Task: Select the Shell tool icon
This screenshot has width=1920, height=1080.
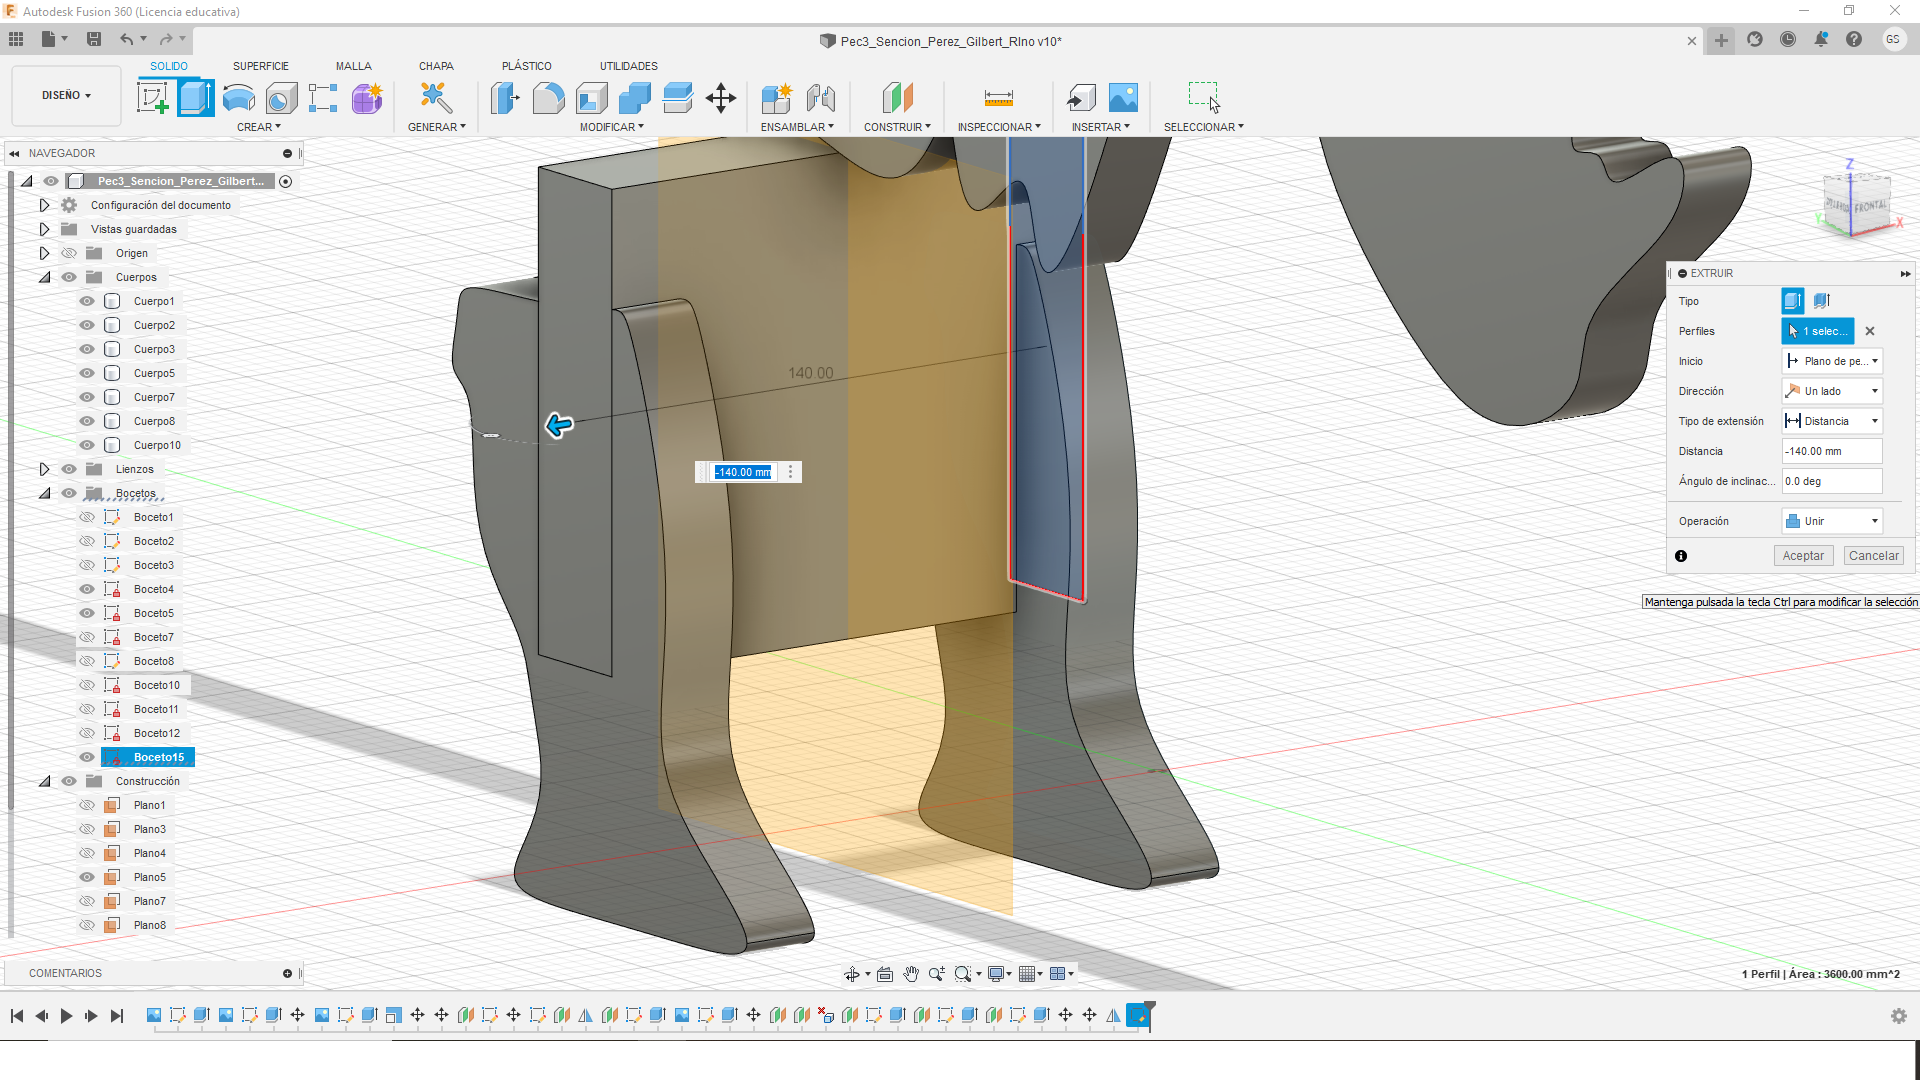Action: [592, 98]
